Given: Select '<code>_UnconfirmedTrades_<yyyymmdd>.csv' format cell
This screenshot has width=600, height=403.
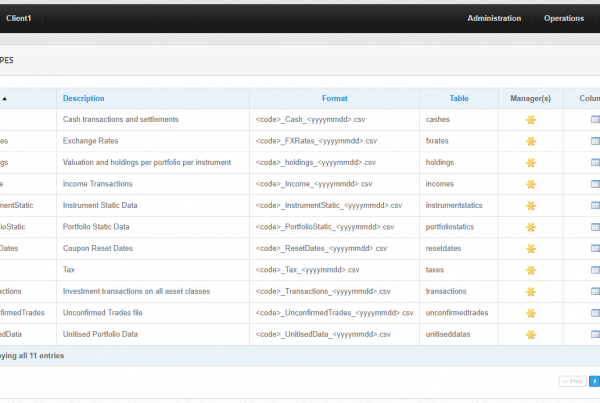Looking at the screenshot, I should pos(334,312).
